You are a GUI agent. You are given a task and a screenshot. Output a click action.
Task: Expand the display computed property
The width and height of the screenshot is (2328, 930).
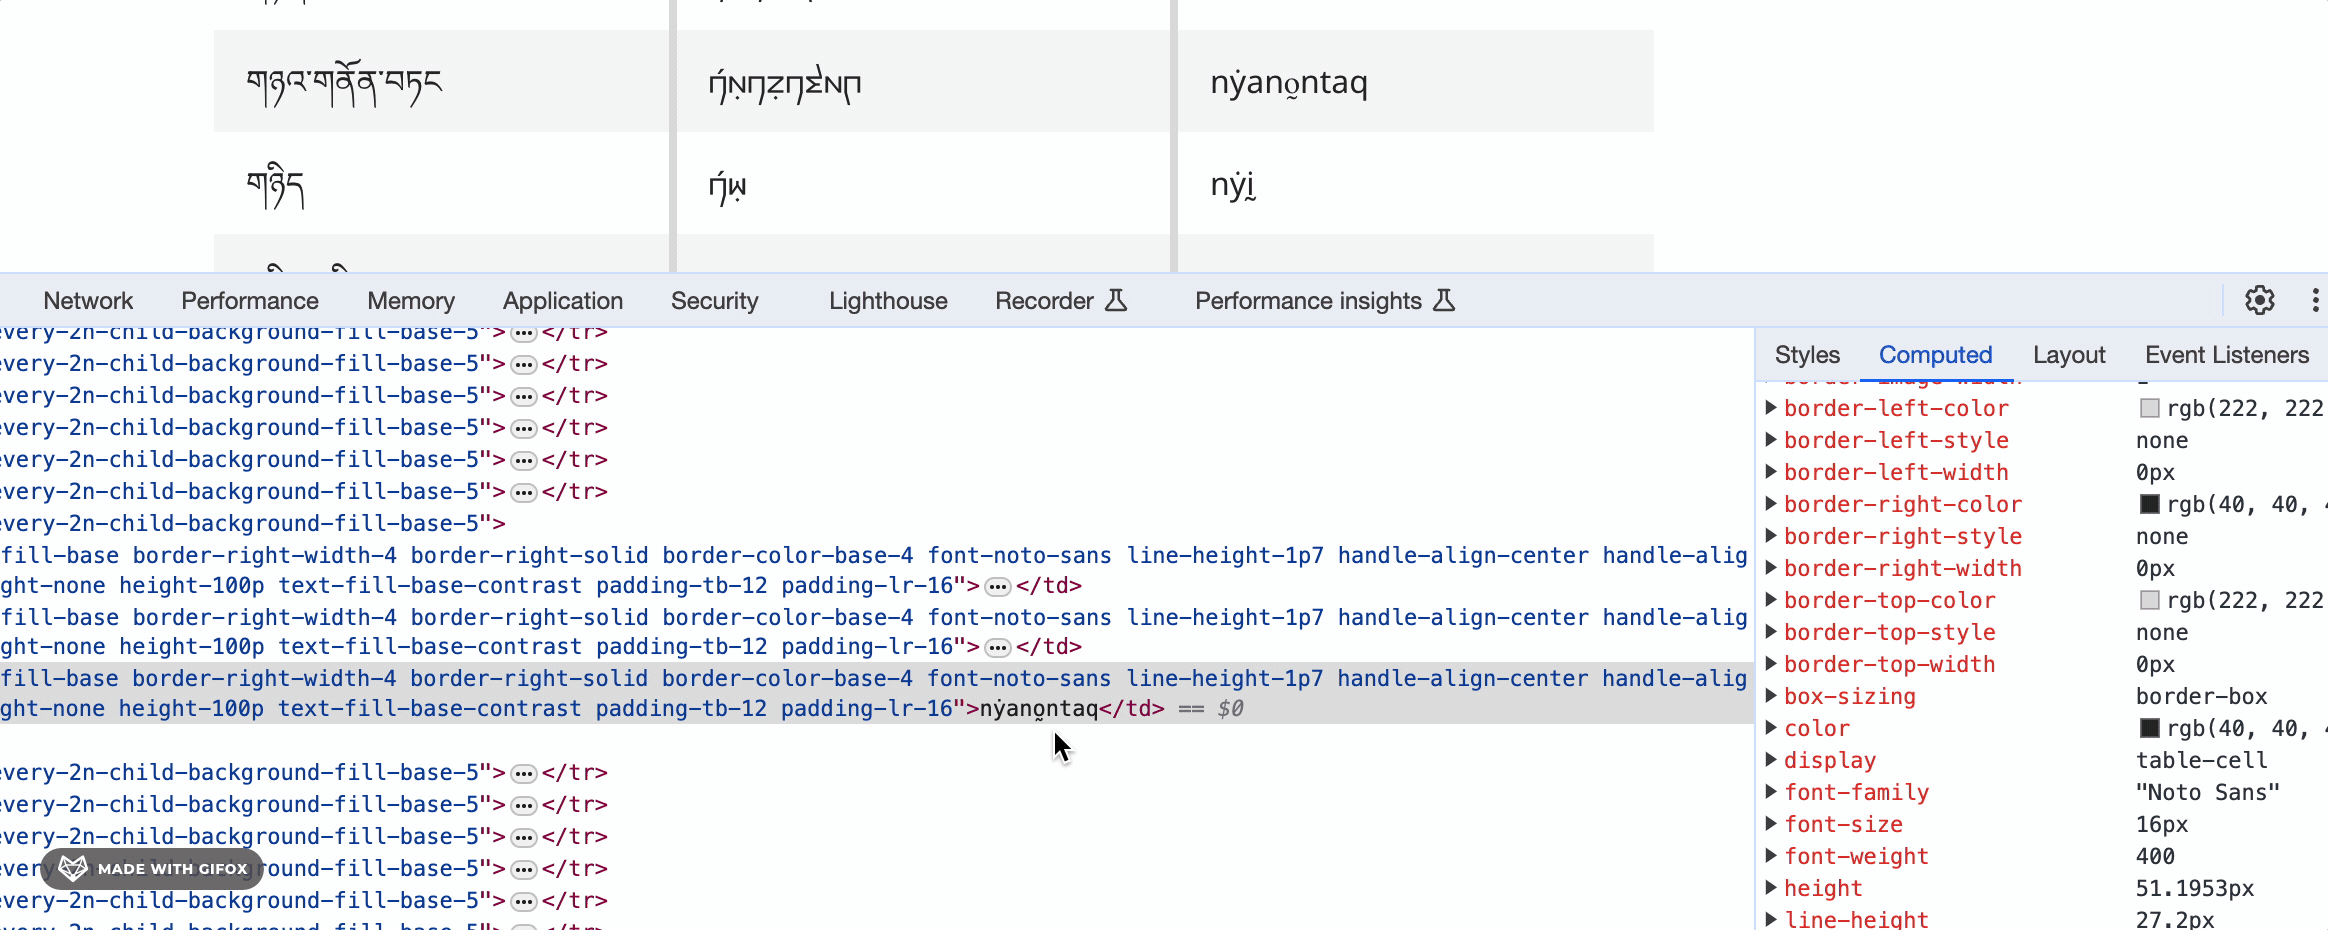[1772, 760]
